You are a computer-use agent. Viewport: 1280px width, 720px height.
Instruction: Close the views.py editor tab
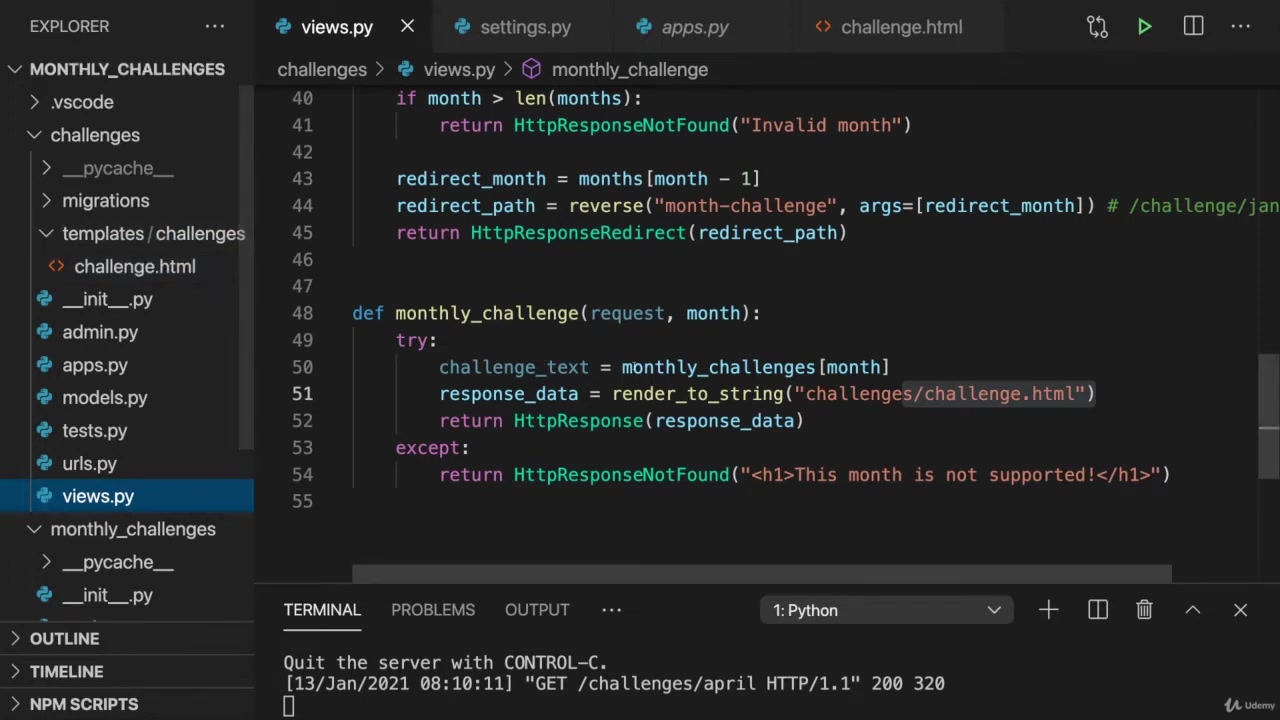[x=407, y=27]
